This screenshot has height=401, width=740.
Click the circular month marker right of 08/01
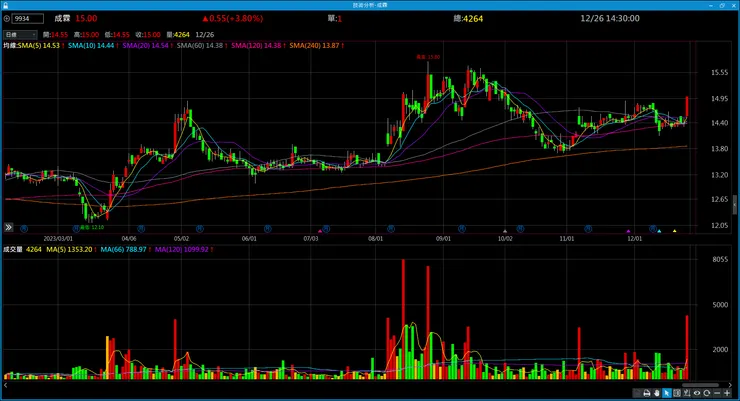pos(391,229)
